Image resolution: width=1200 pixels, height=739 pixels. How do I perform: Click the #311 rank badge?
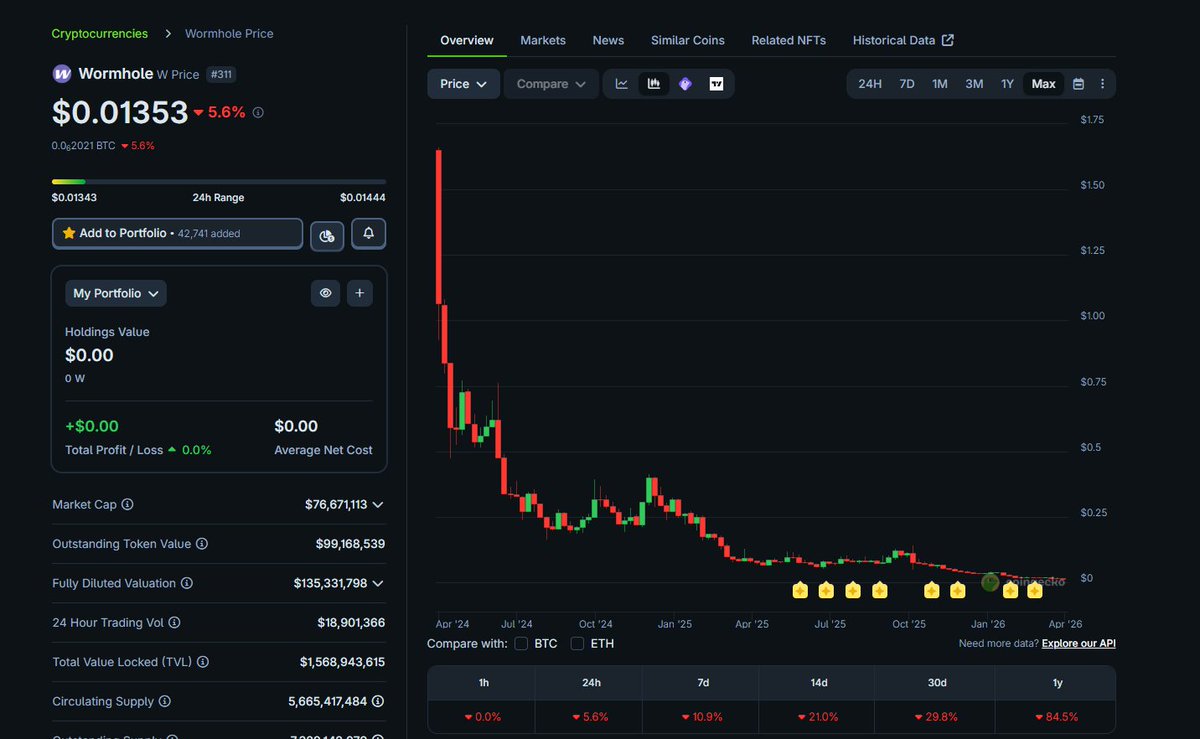pos(221,74)
